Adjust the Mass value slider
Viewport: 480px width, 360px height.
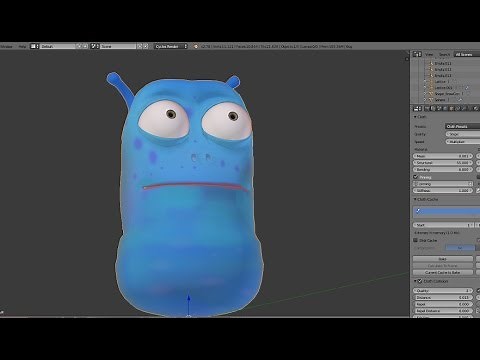coord(443,156)
